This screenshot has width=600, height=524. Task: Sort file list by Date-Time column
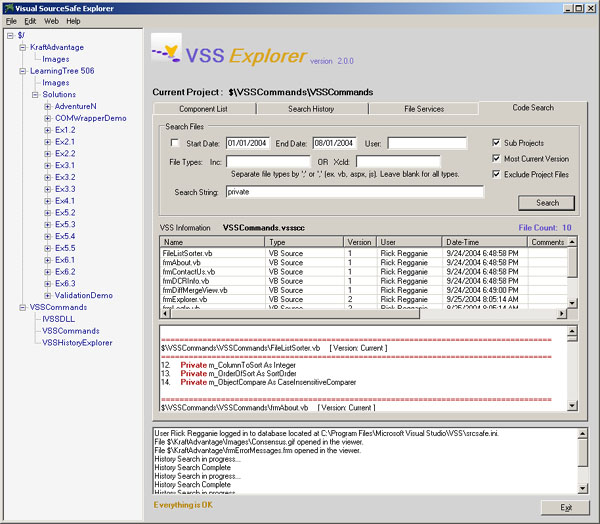(x=484, y=242)
